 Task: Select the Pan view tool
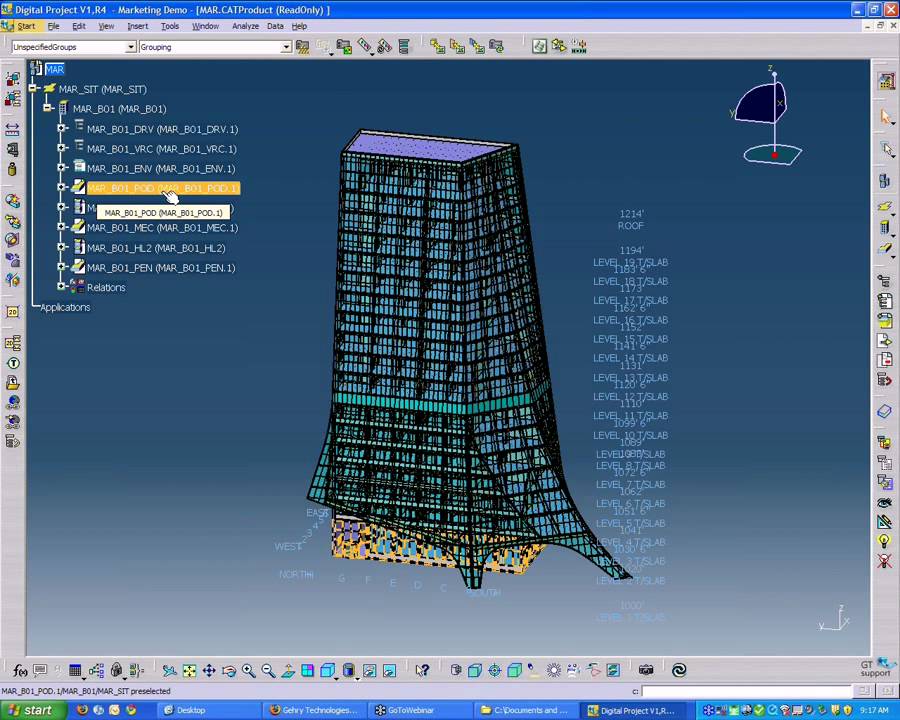pyautogui.click(x=209, y=670)
